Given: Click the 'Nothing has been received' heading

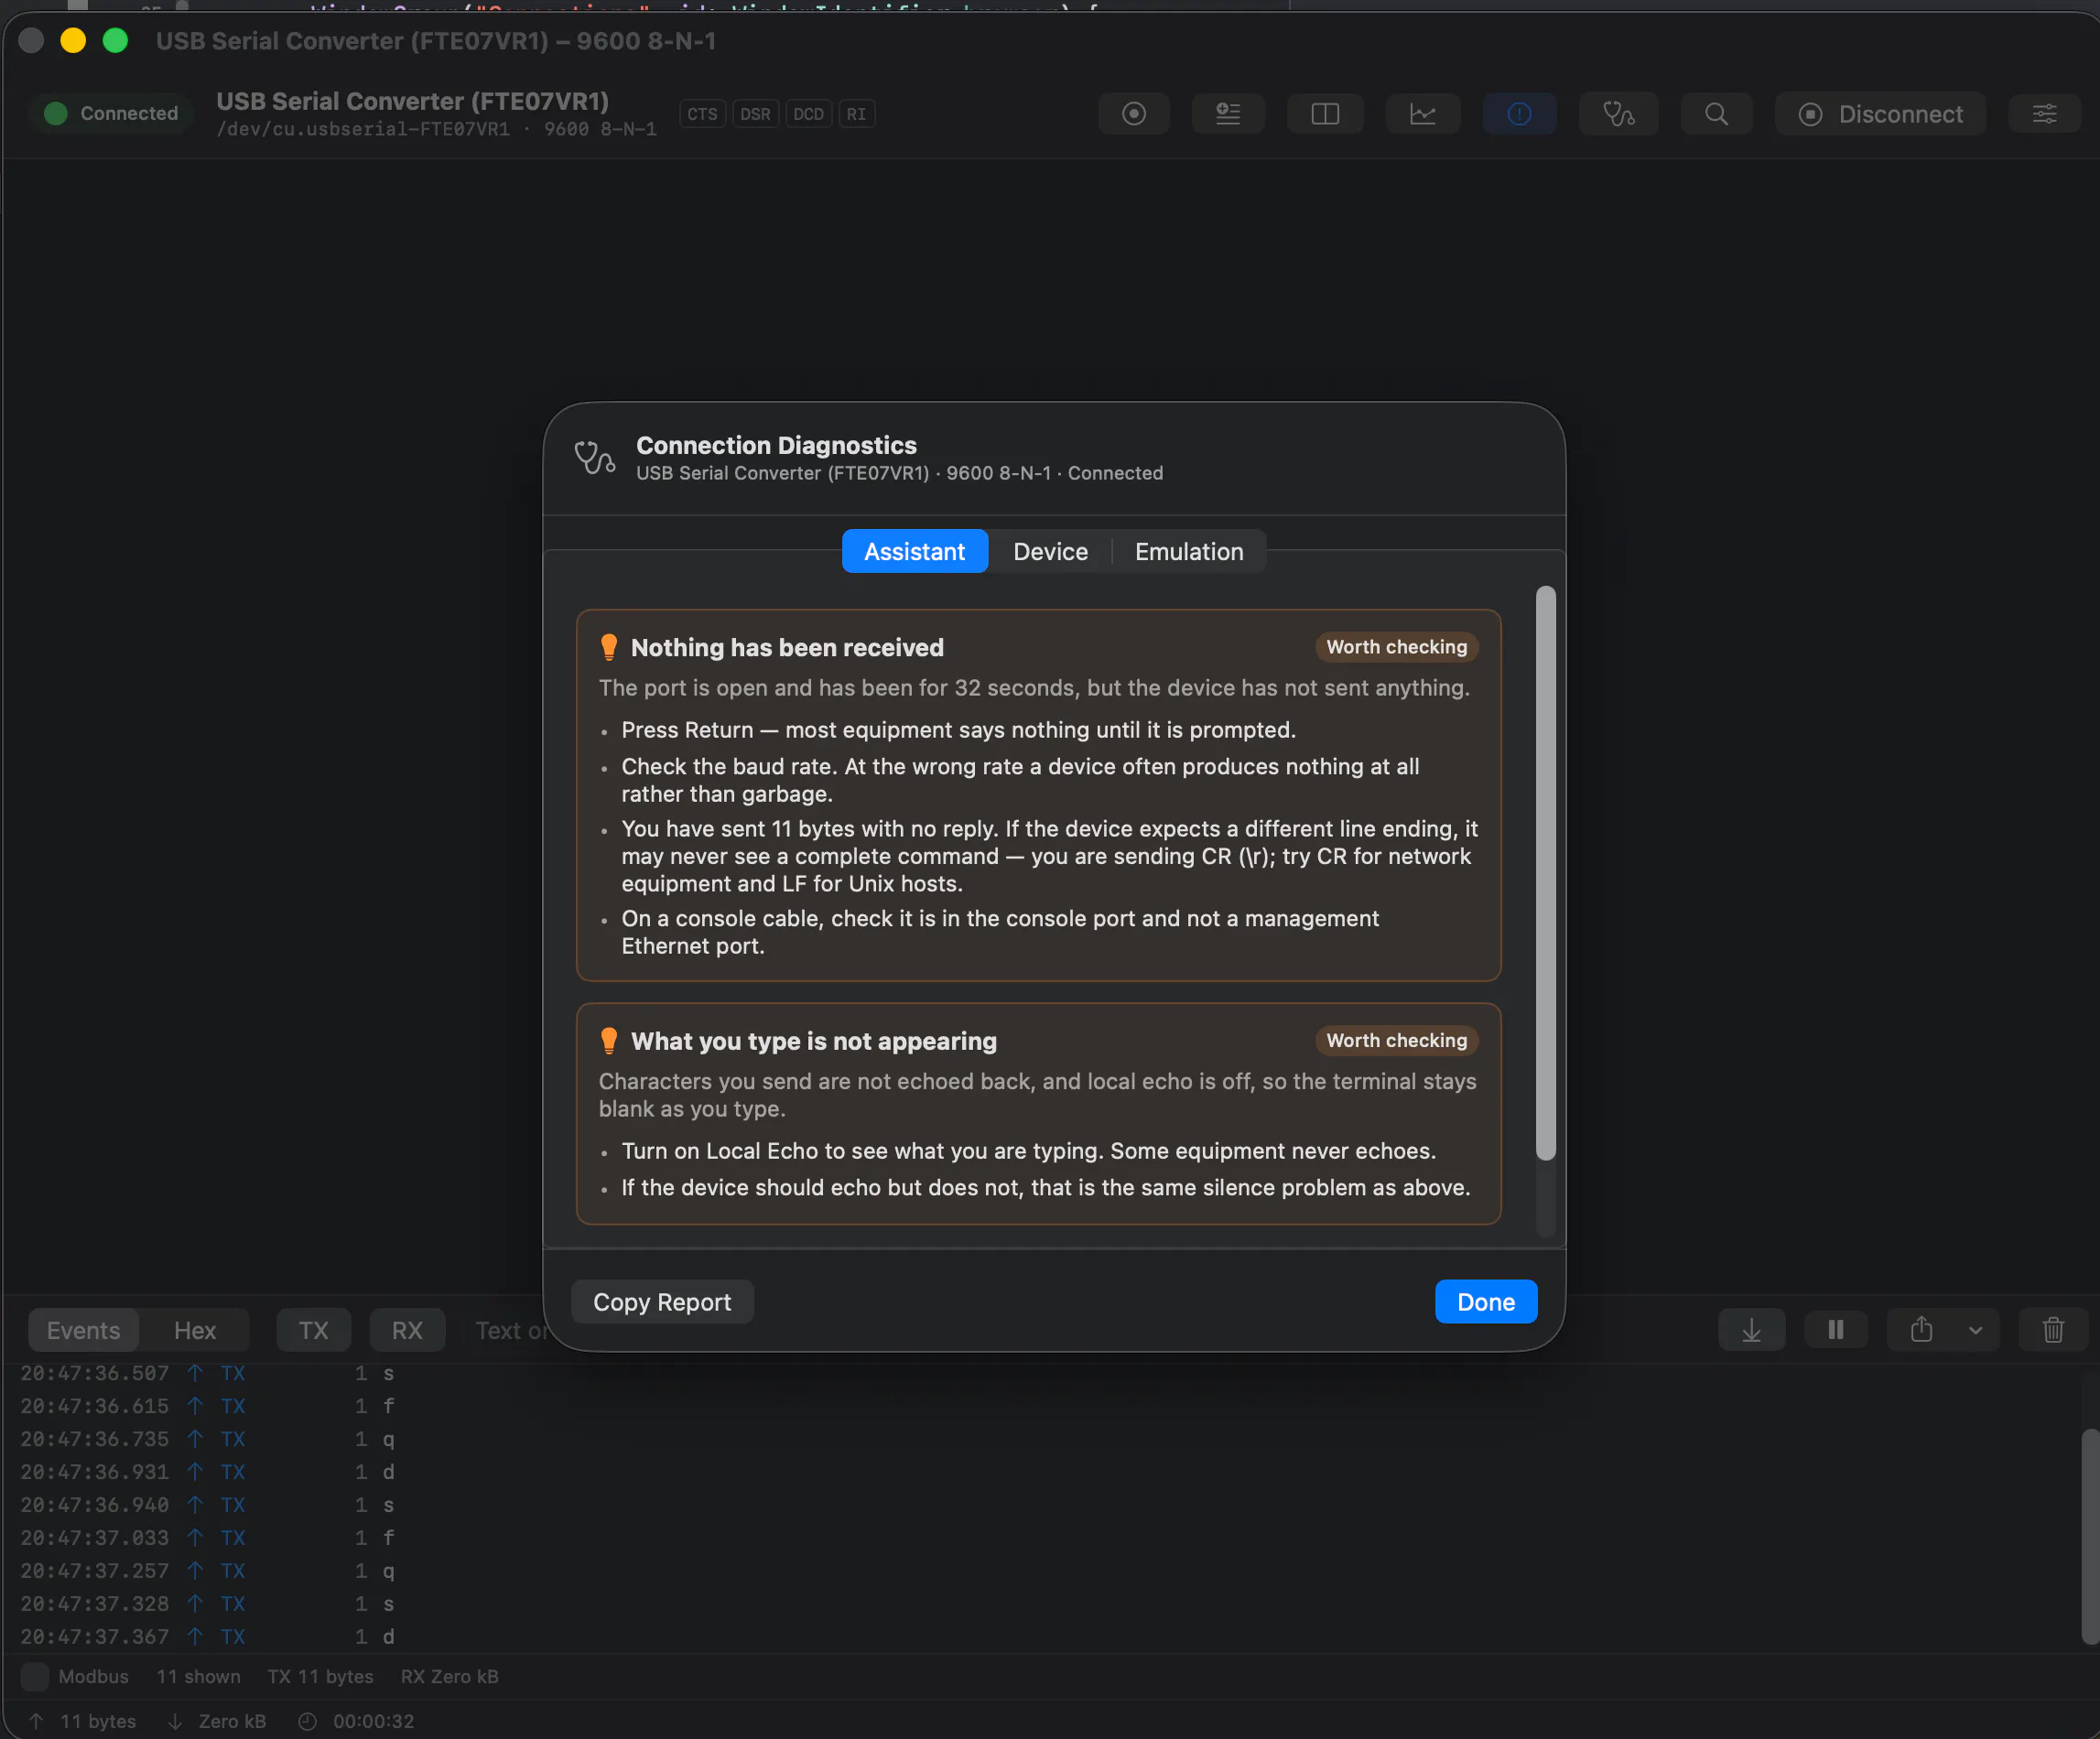Looking at the screenshot, I should pos(787,647).
